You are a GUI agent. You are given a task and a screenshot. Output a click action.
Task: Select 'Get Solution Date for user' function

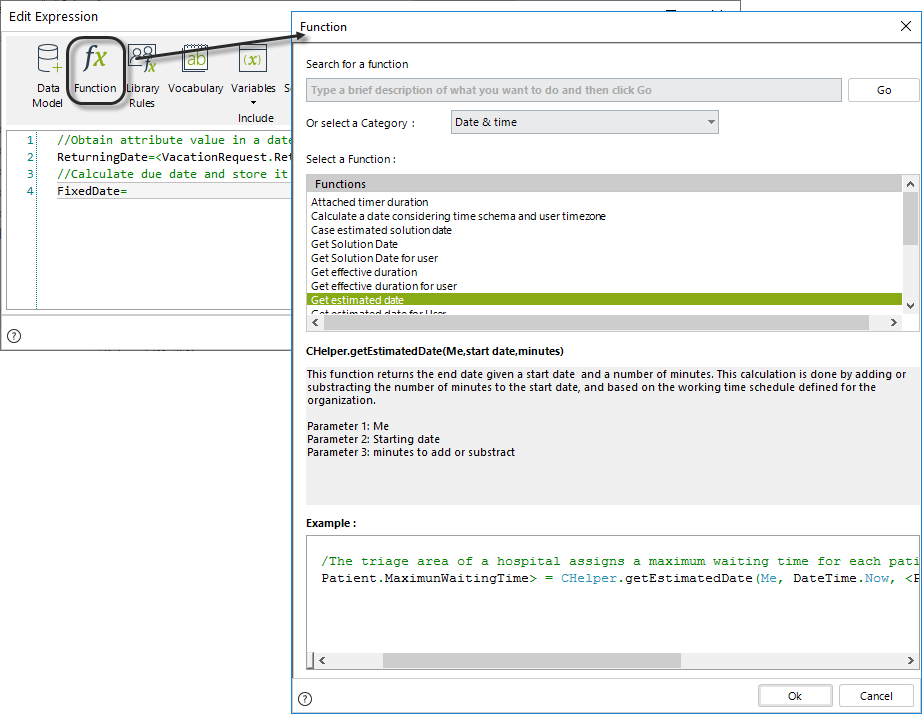[x=374, y=258]
